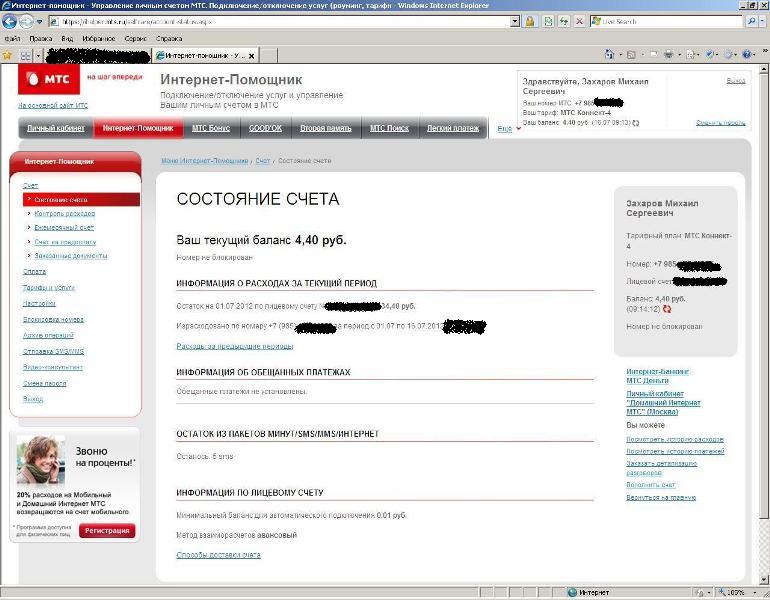
Task: Click the green Refresh page icon
Action: pos(564,22)
